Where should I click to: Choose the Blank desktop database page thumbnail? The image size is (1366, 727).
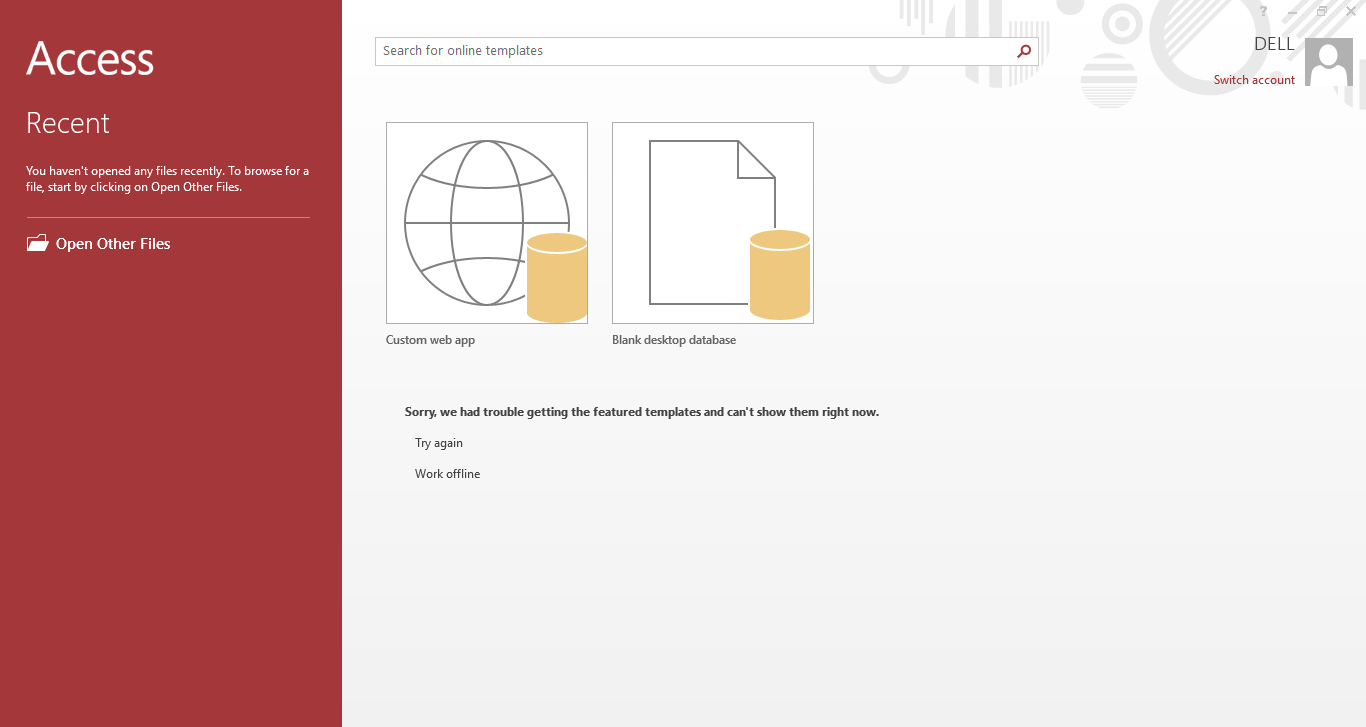coord(713,223)
